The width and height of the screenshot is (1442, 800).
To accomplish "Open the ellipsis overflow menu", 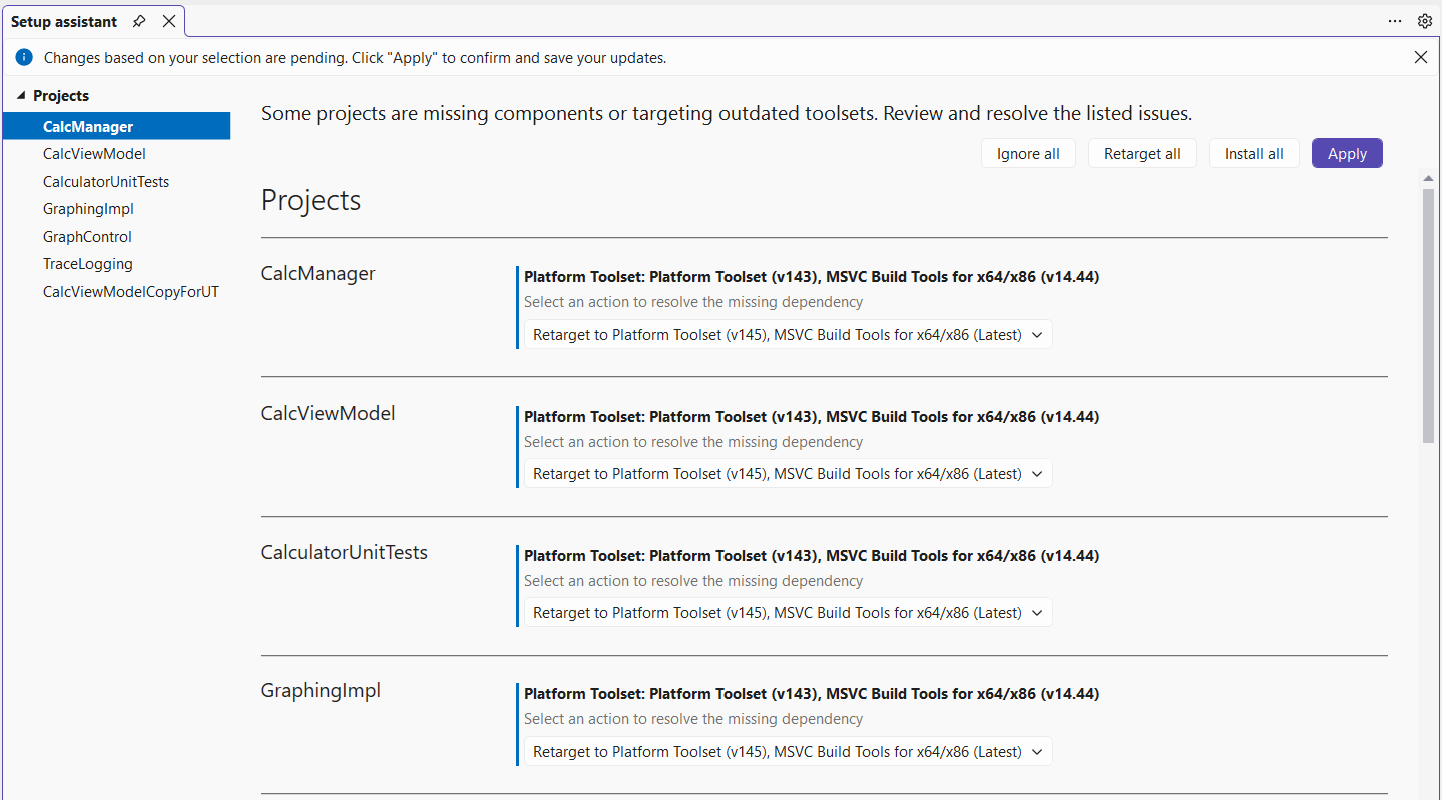I will 1394,20.
